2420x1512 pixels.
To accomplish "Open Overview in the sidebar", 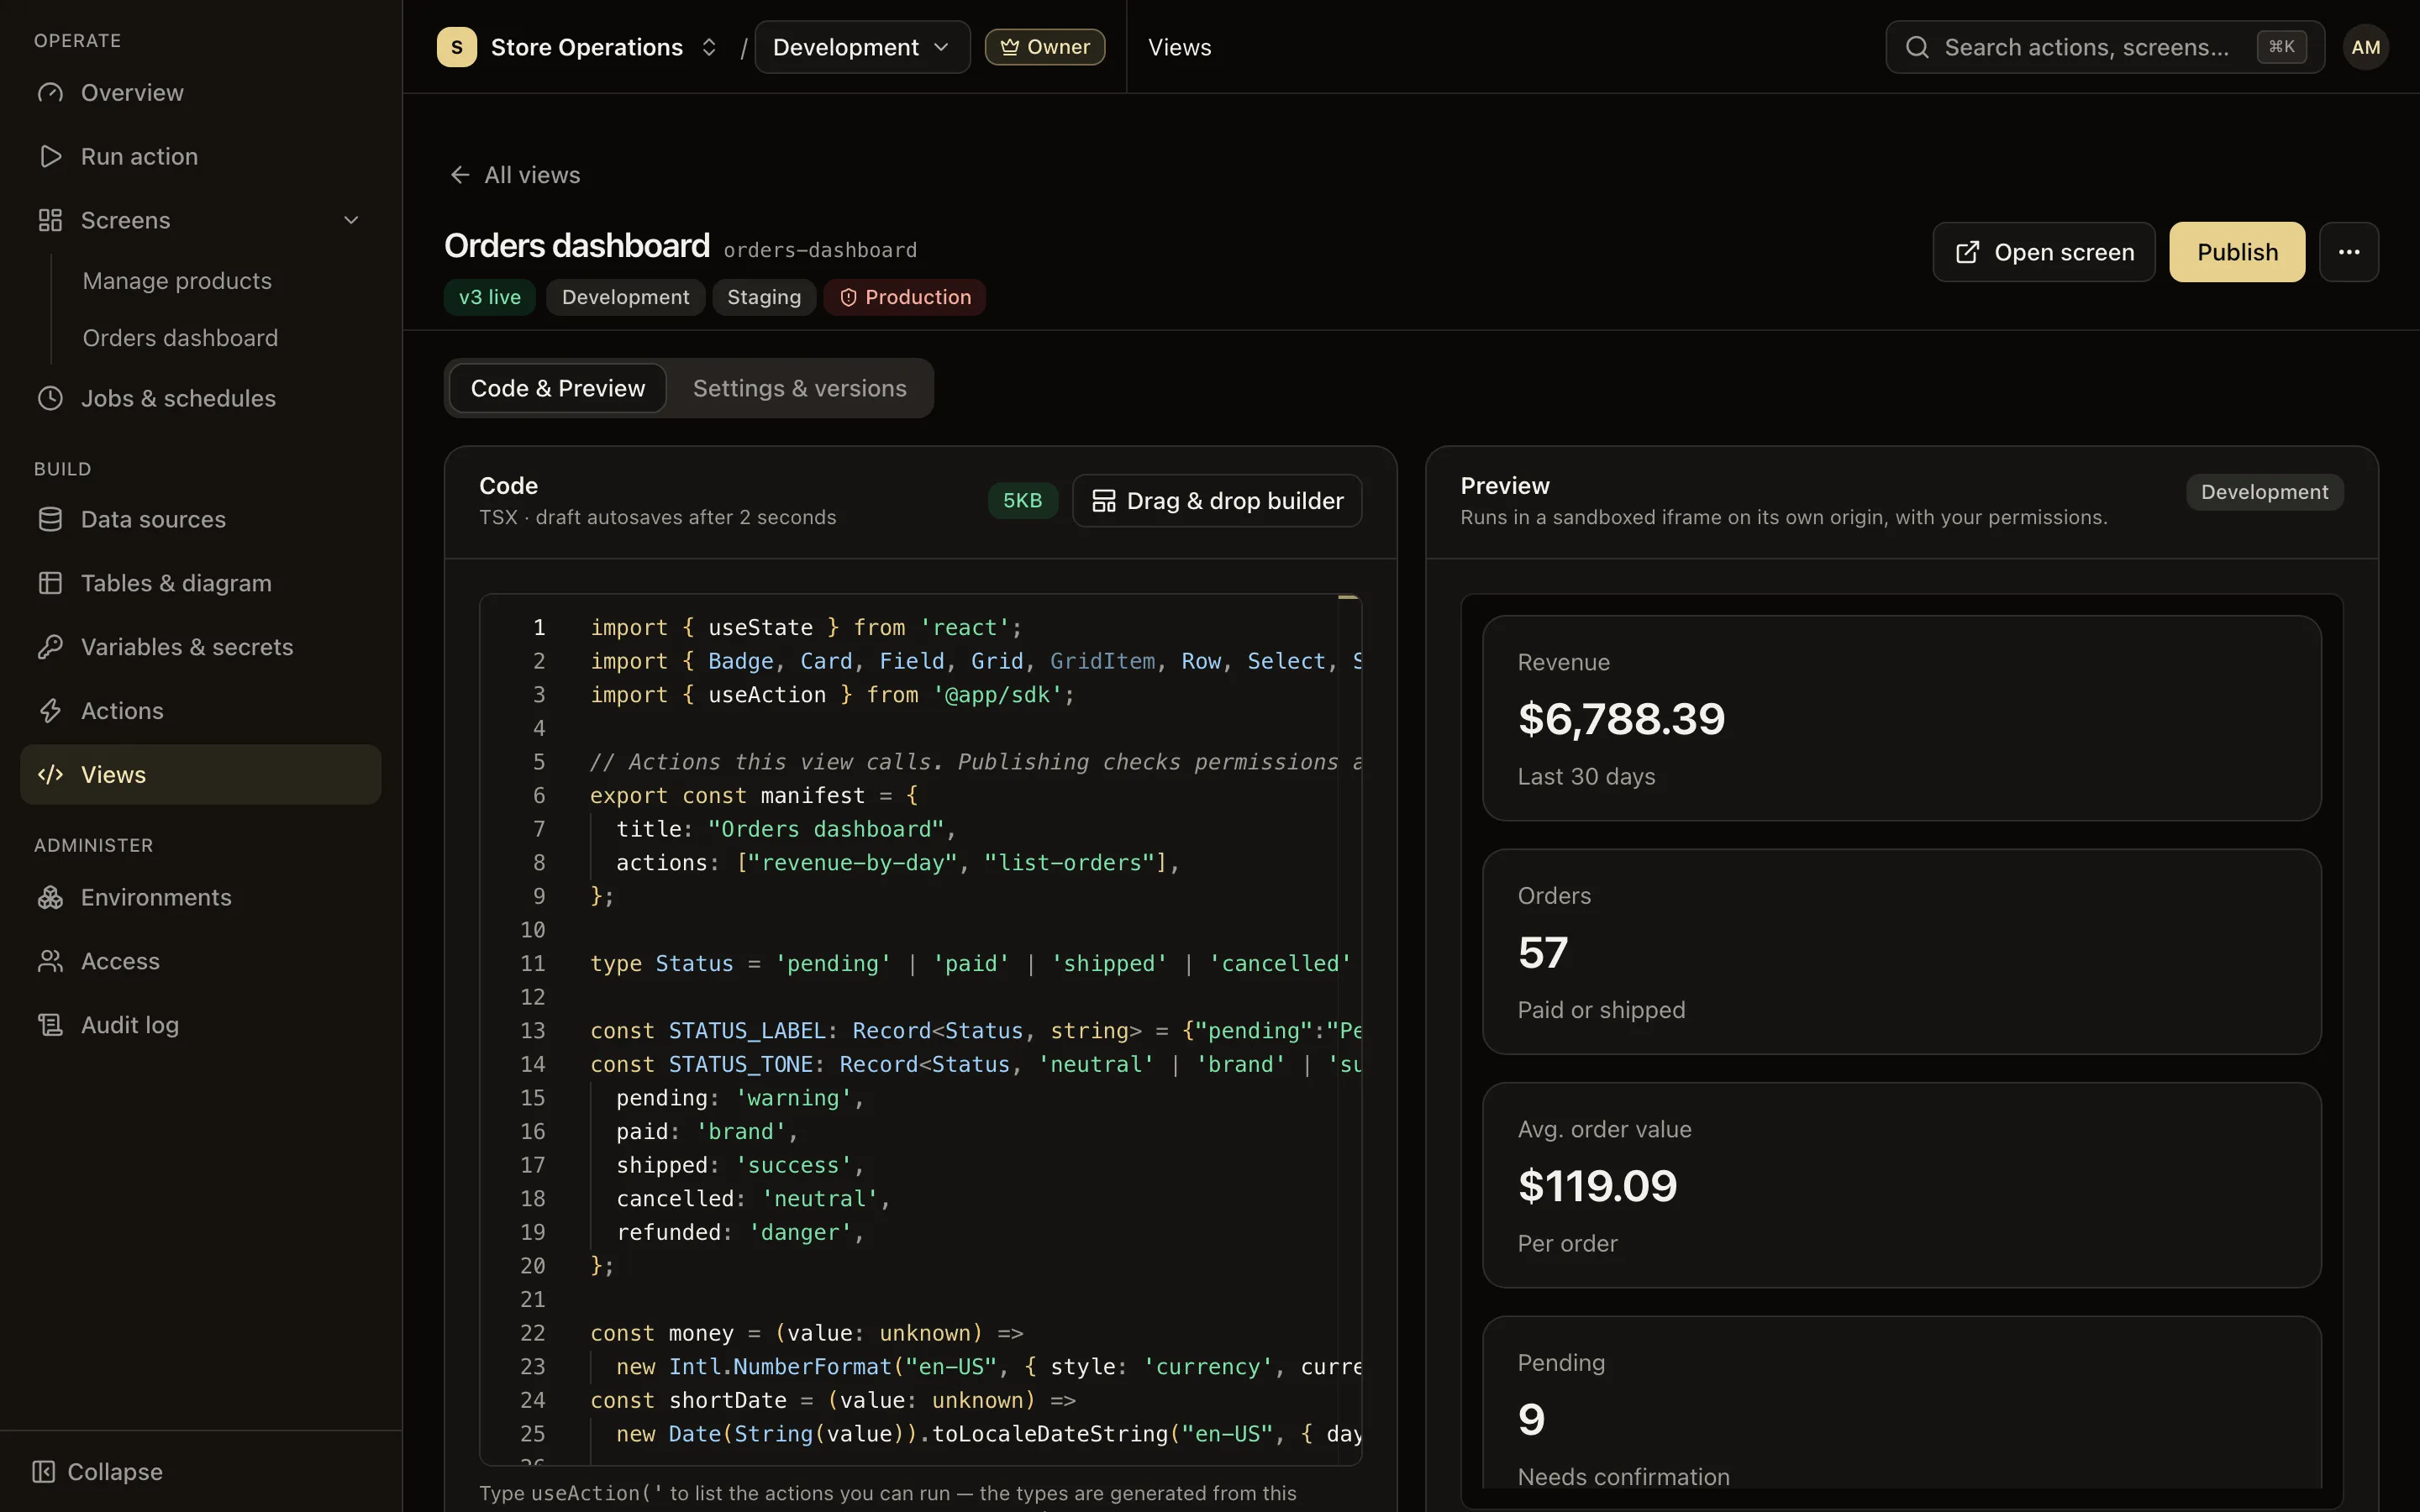I will point(200,92).
